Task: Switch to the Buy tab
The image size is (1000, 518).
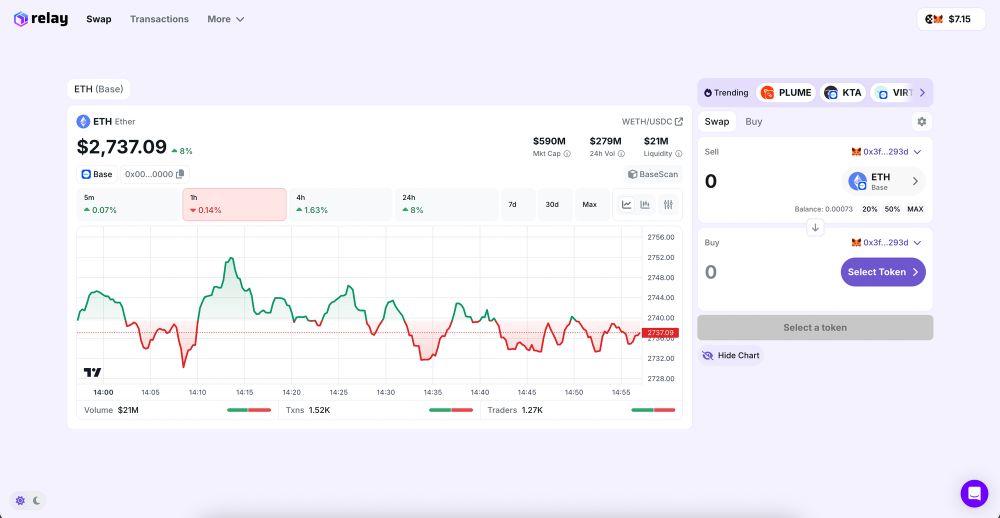Action: point(754,121)
